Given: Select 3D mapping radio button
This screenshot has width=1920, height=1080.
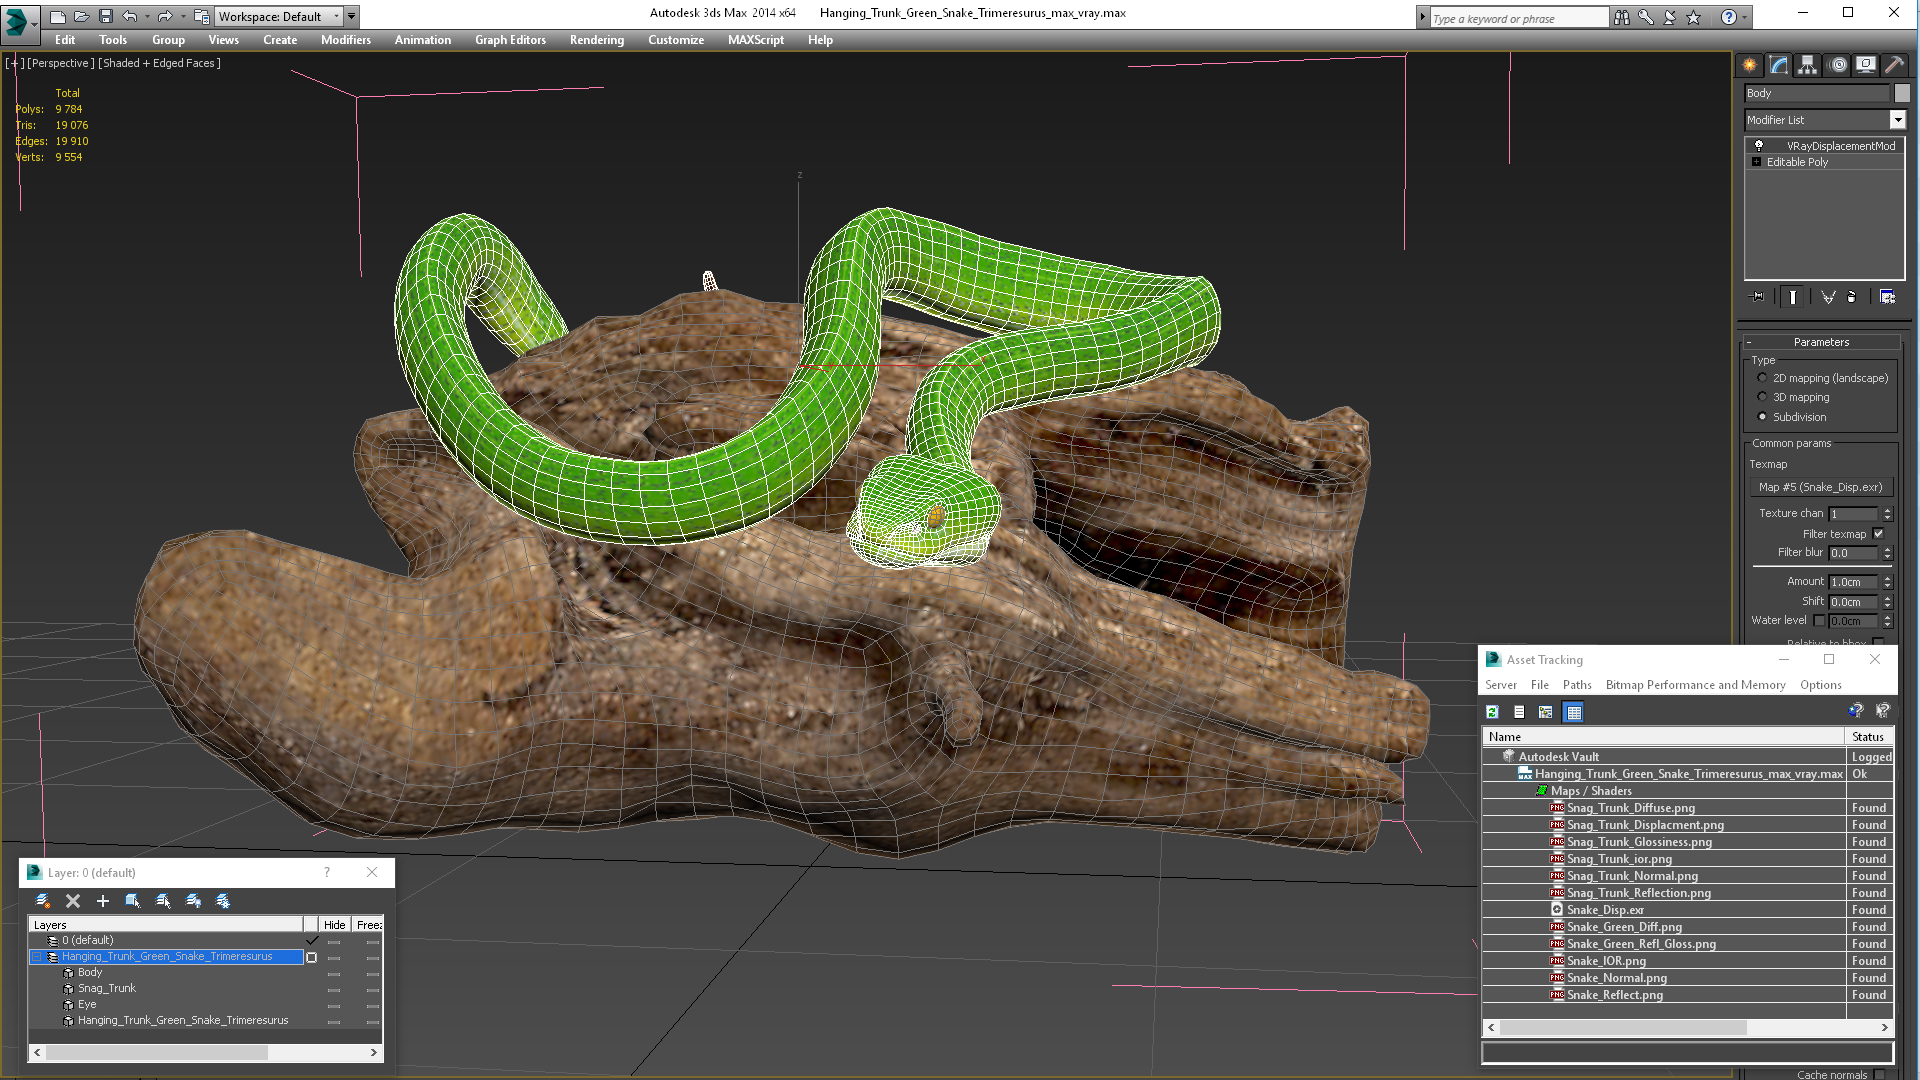Looking at the screenshot, I should [x=1762, y=397].
